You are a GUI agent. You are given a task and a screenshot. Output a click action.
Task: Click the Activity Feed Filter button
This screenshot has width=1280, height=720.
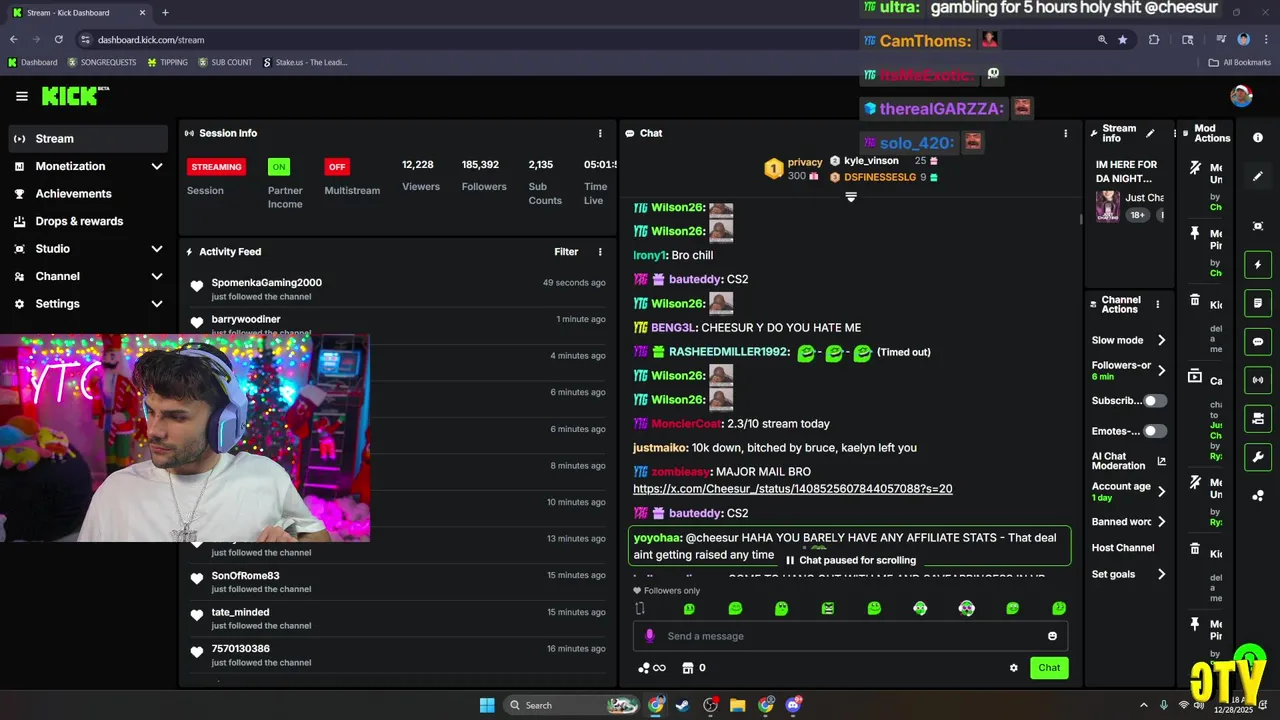(566, 252)
